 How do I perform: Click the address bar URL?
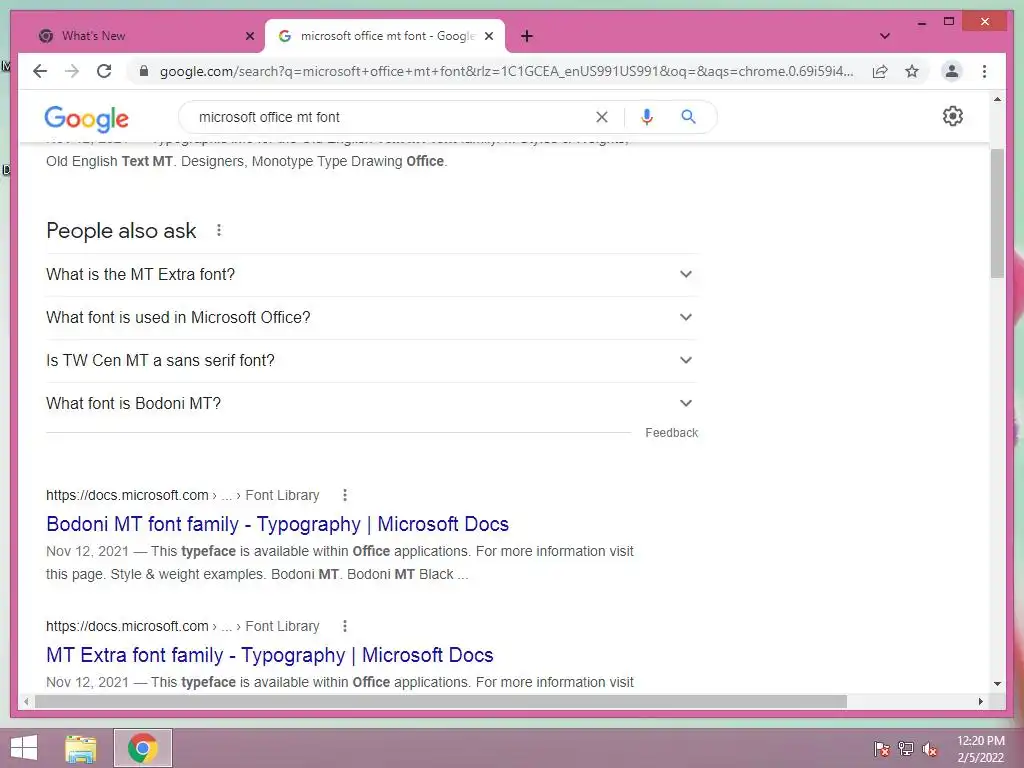click(506, 71)
